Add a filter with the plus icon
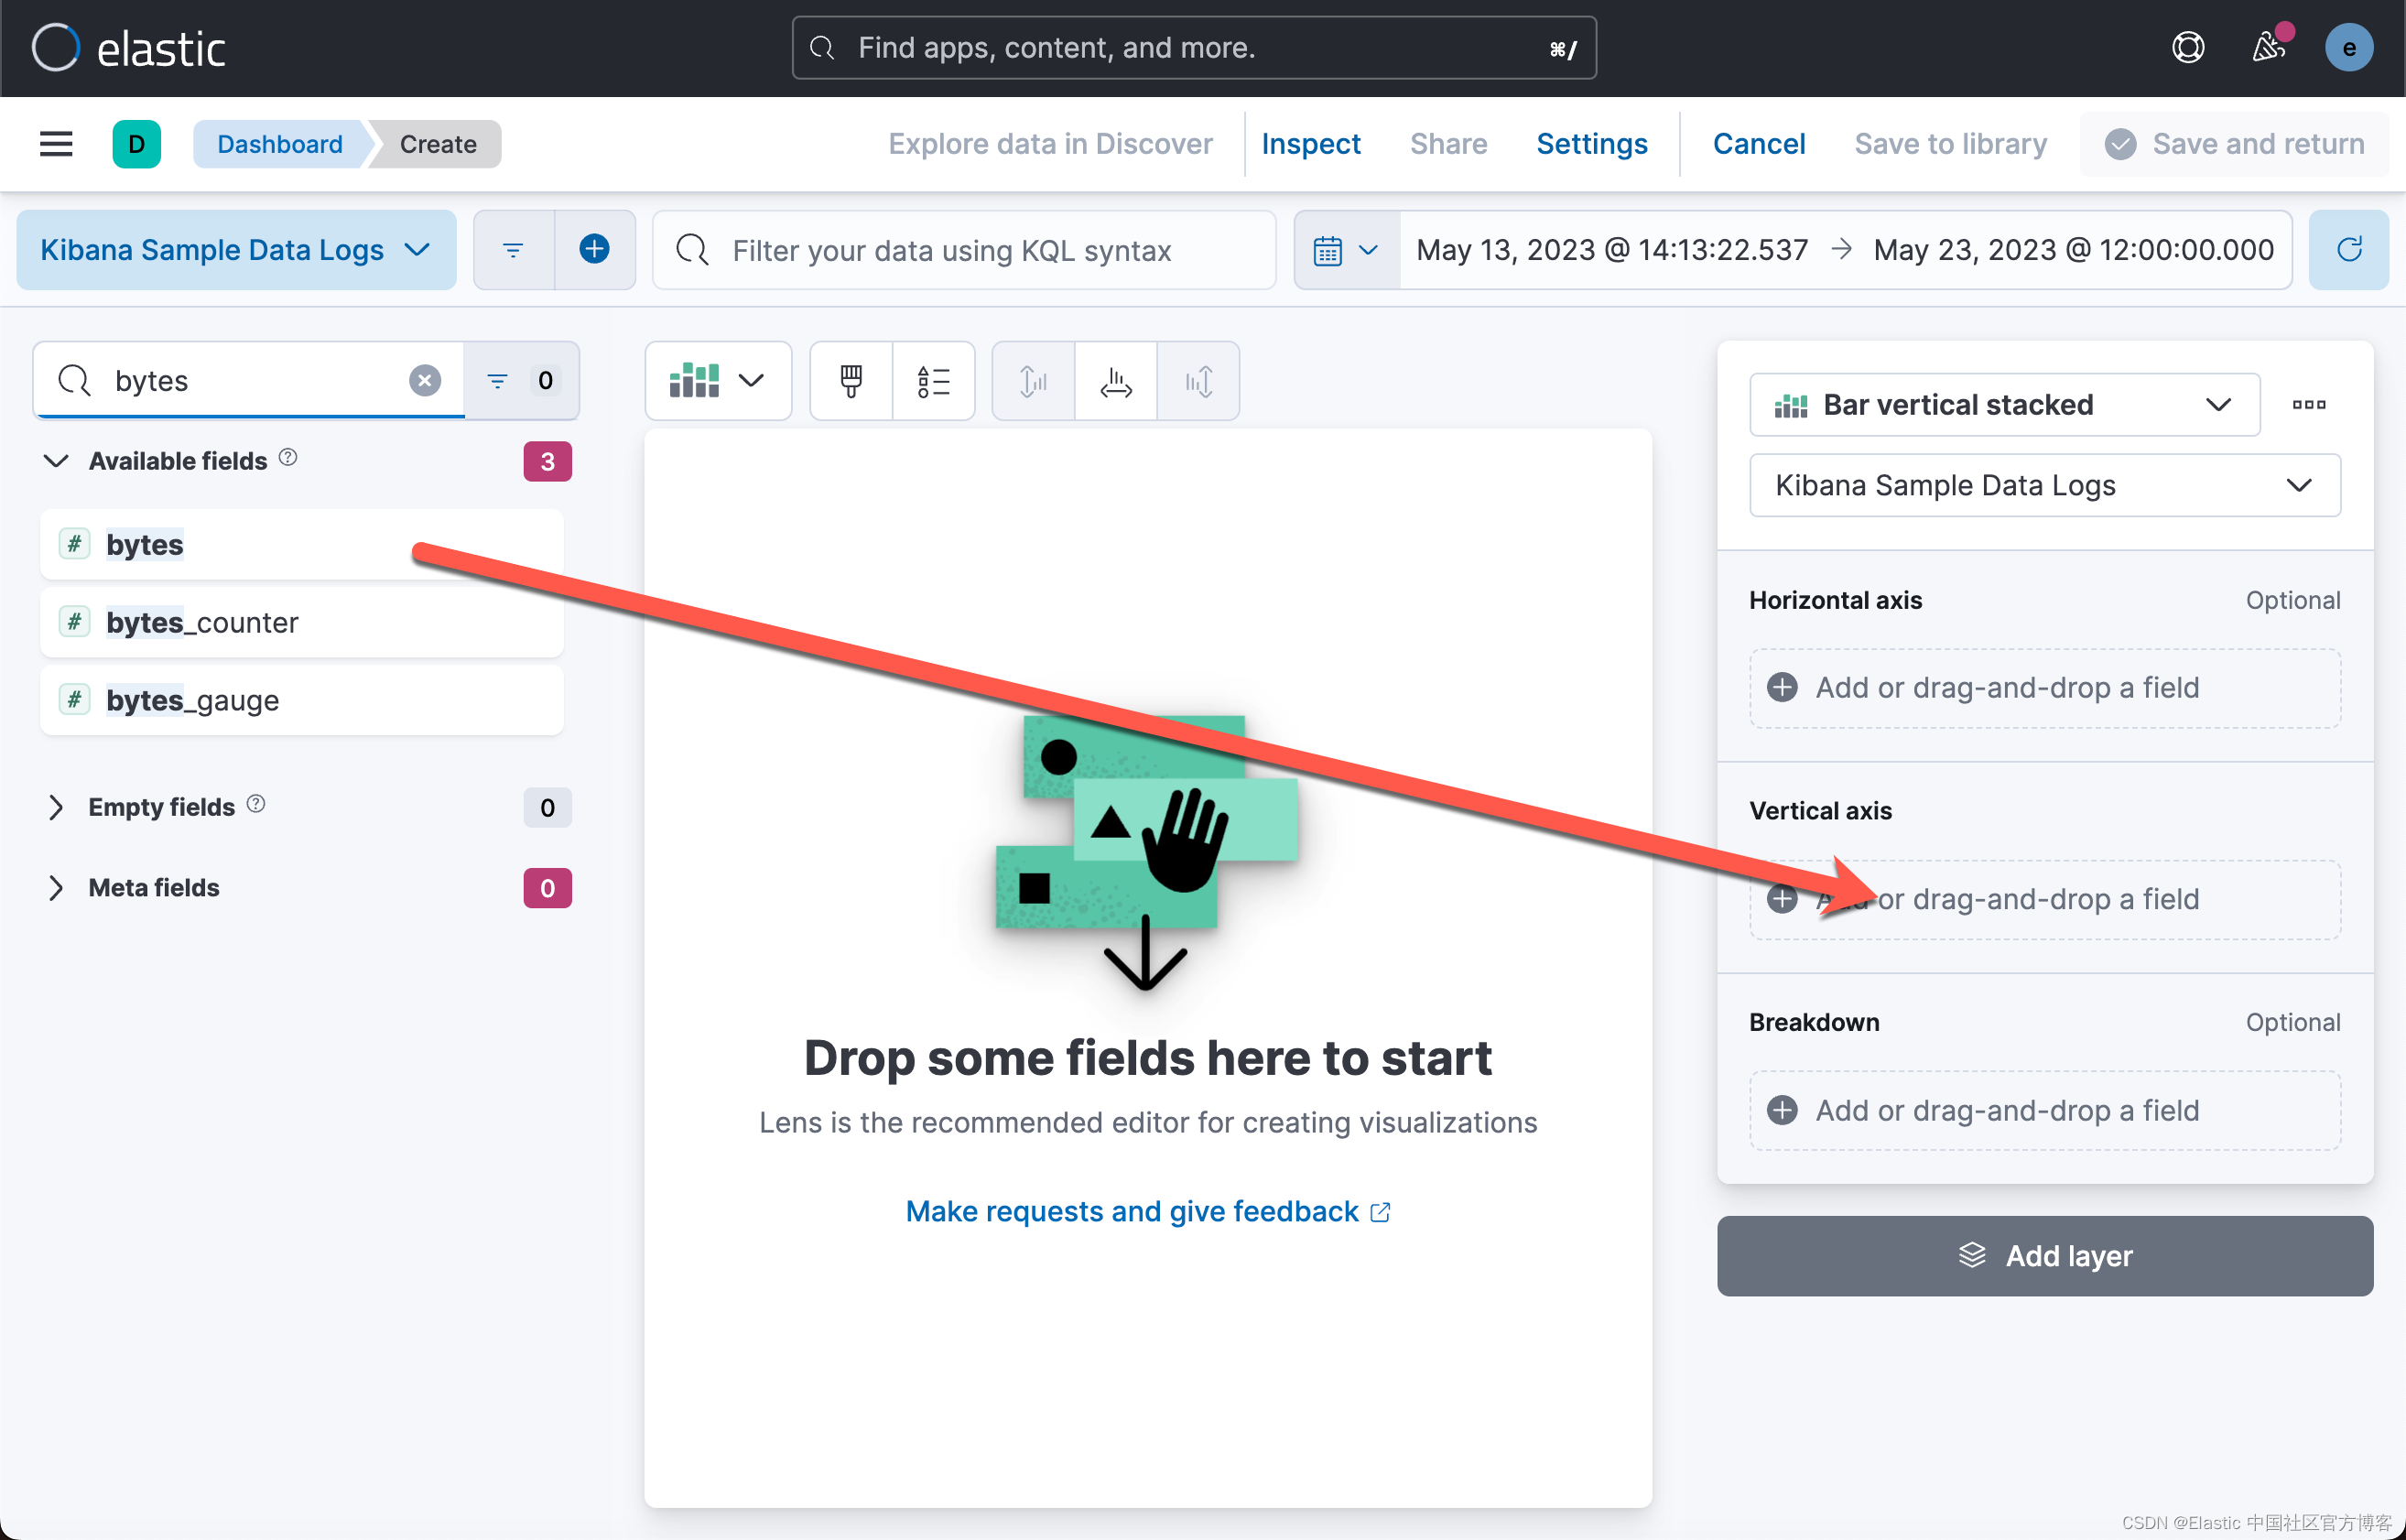The height and width of the screenshot is (1540, 2406). 595,250
